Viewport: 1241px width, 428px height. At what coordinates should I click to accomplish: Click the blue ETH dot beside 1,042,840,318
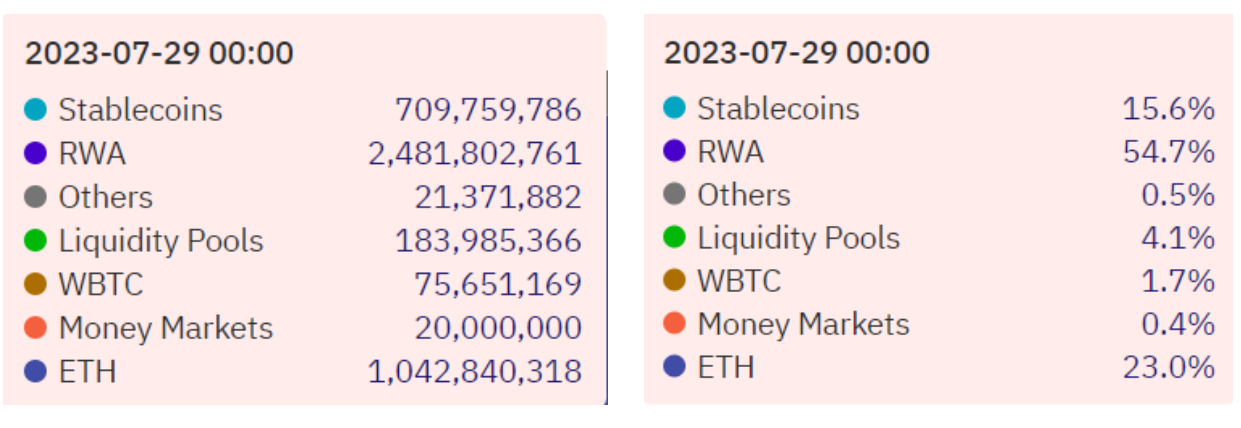point(36,371)
